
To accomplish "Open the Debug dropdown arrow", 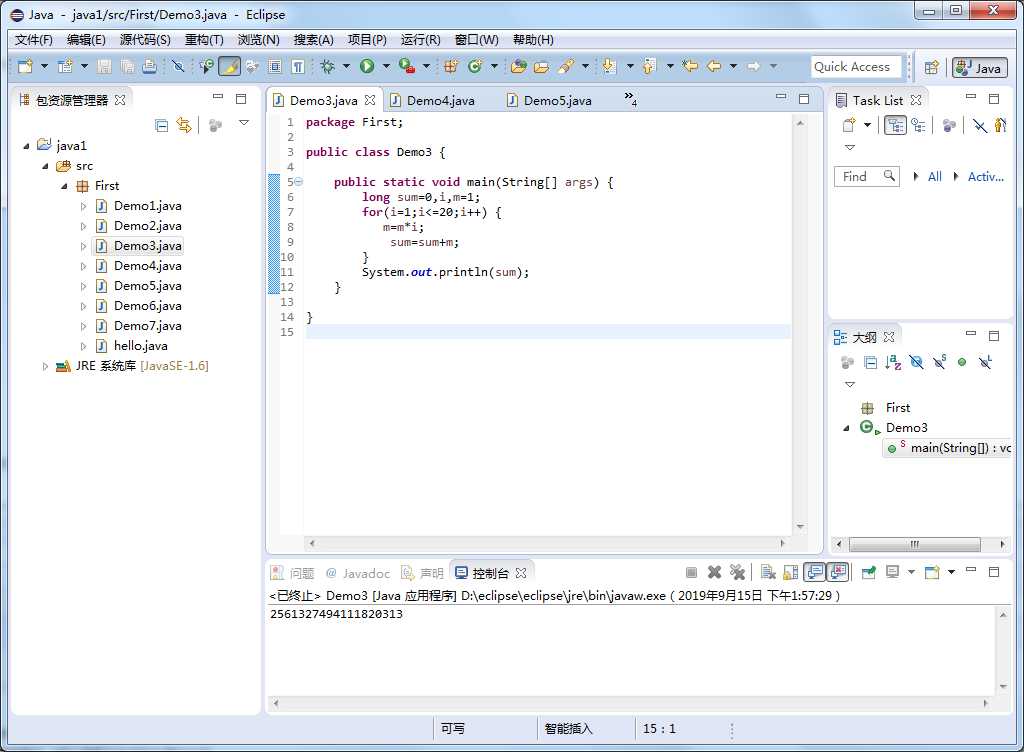I will [x=346, y=66].
